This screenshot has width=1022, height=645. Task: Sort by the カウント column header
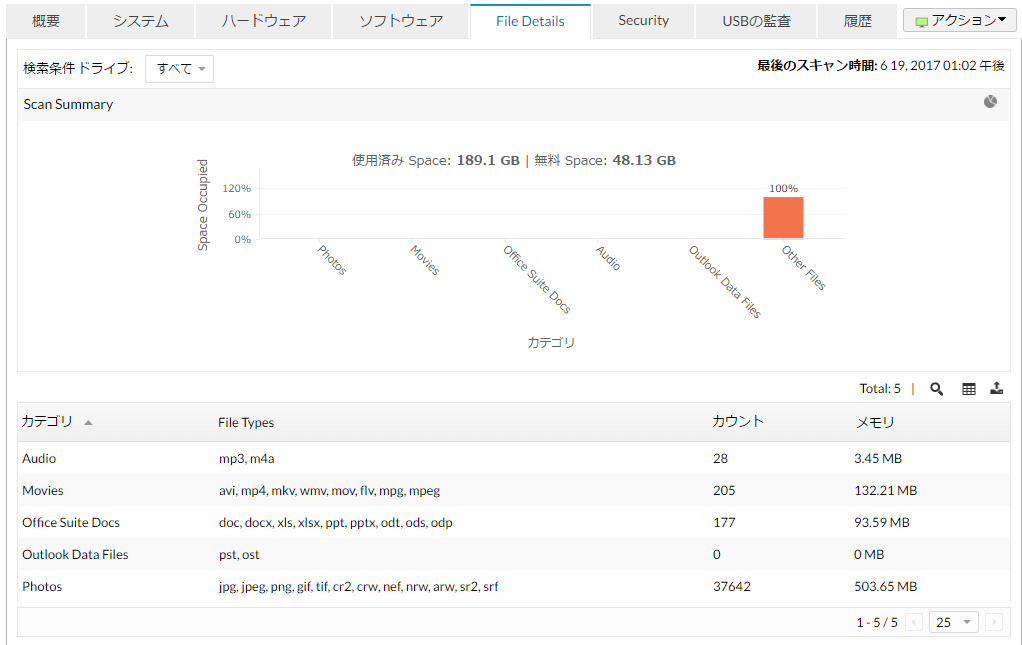[738, 422]
